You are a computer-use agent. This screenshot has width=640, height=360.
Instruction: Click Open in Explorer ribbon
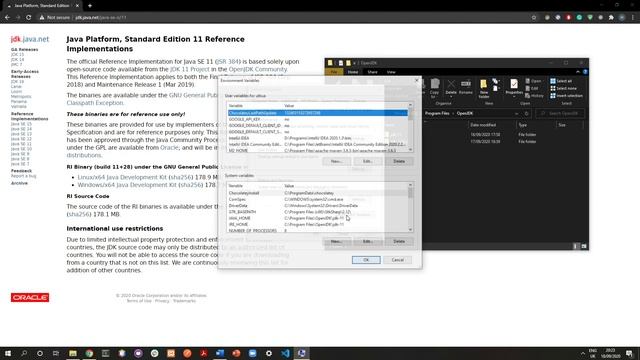tap(534, 81)
